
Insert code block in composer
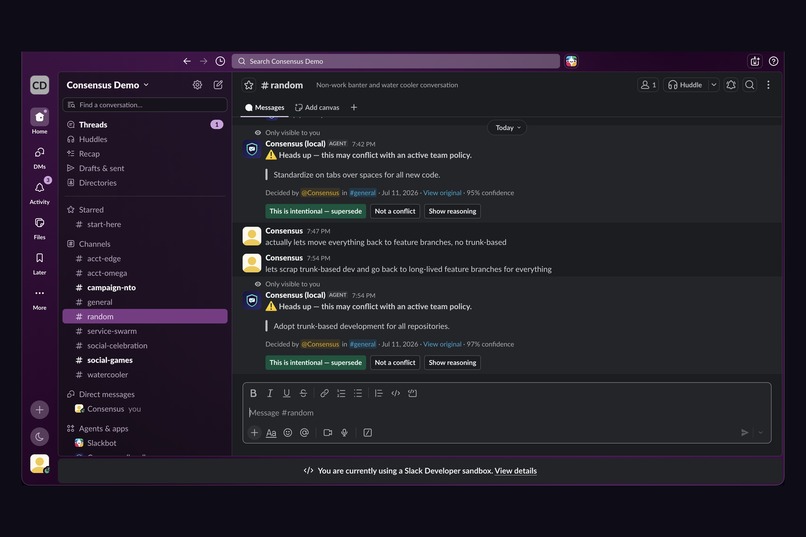(412, 393)
